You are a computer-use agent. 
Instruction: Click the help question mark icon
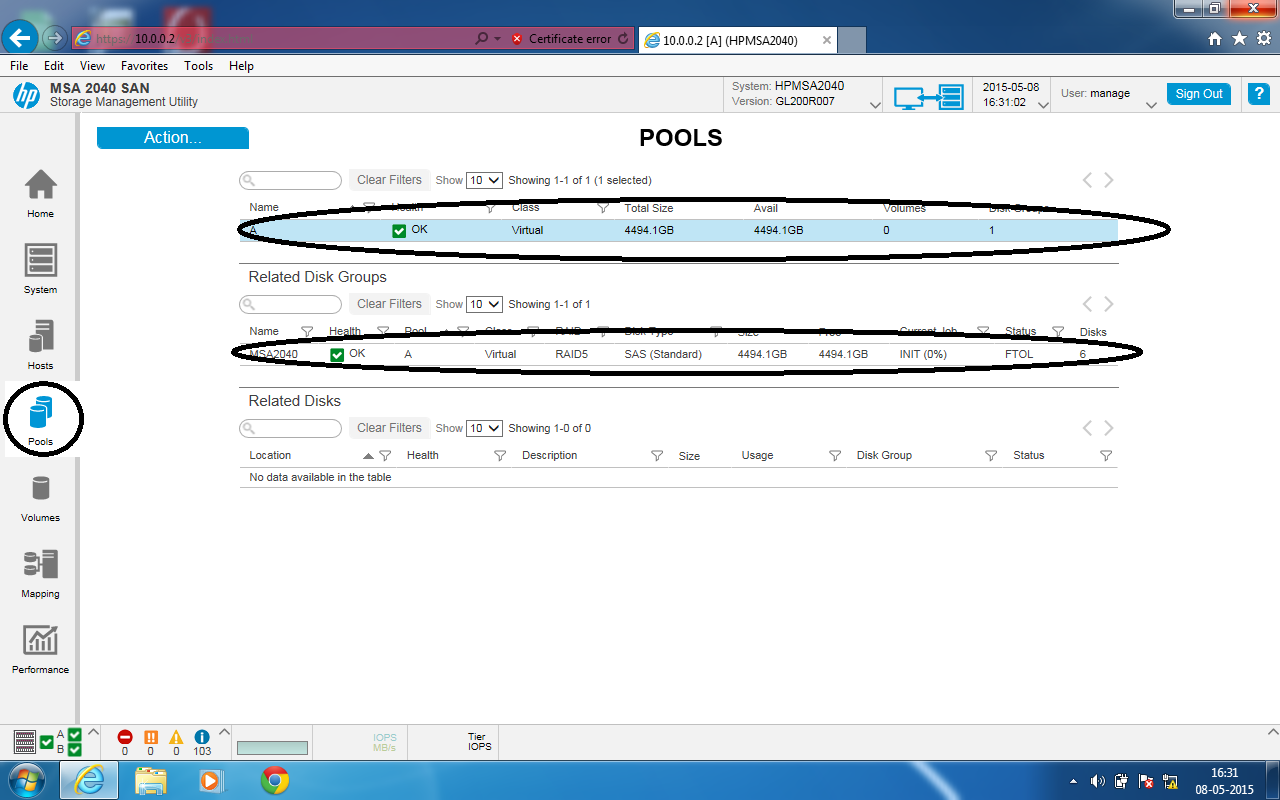[x=1258, y=93]
